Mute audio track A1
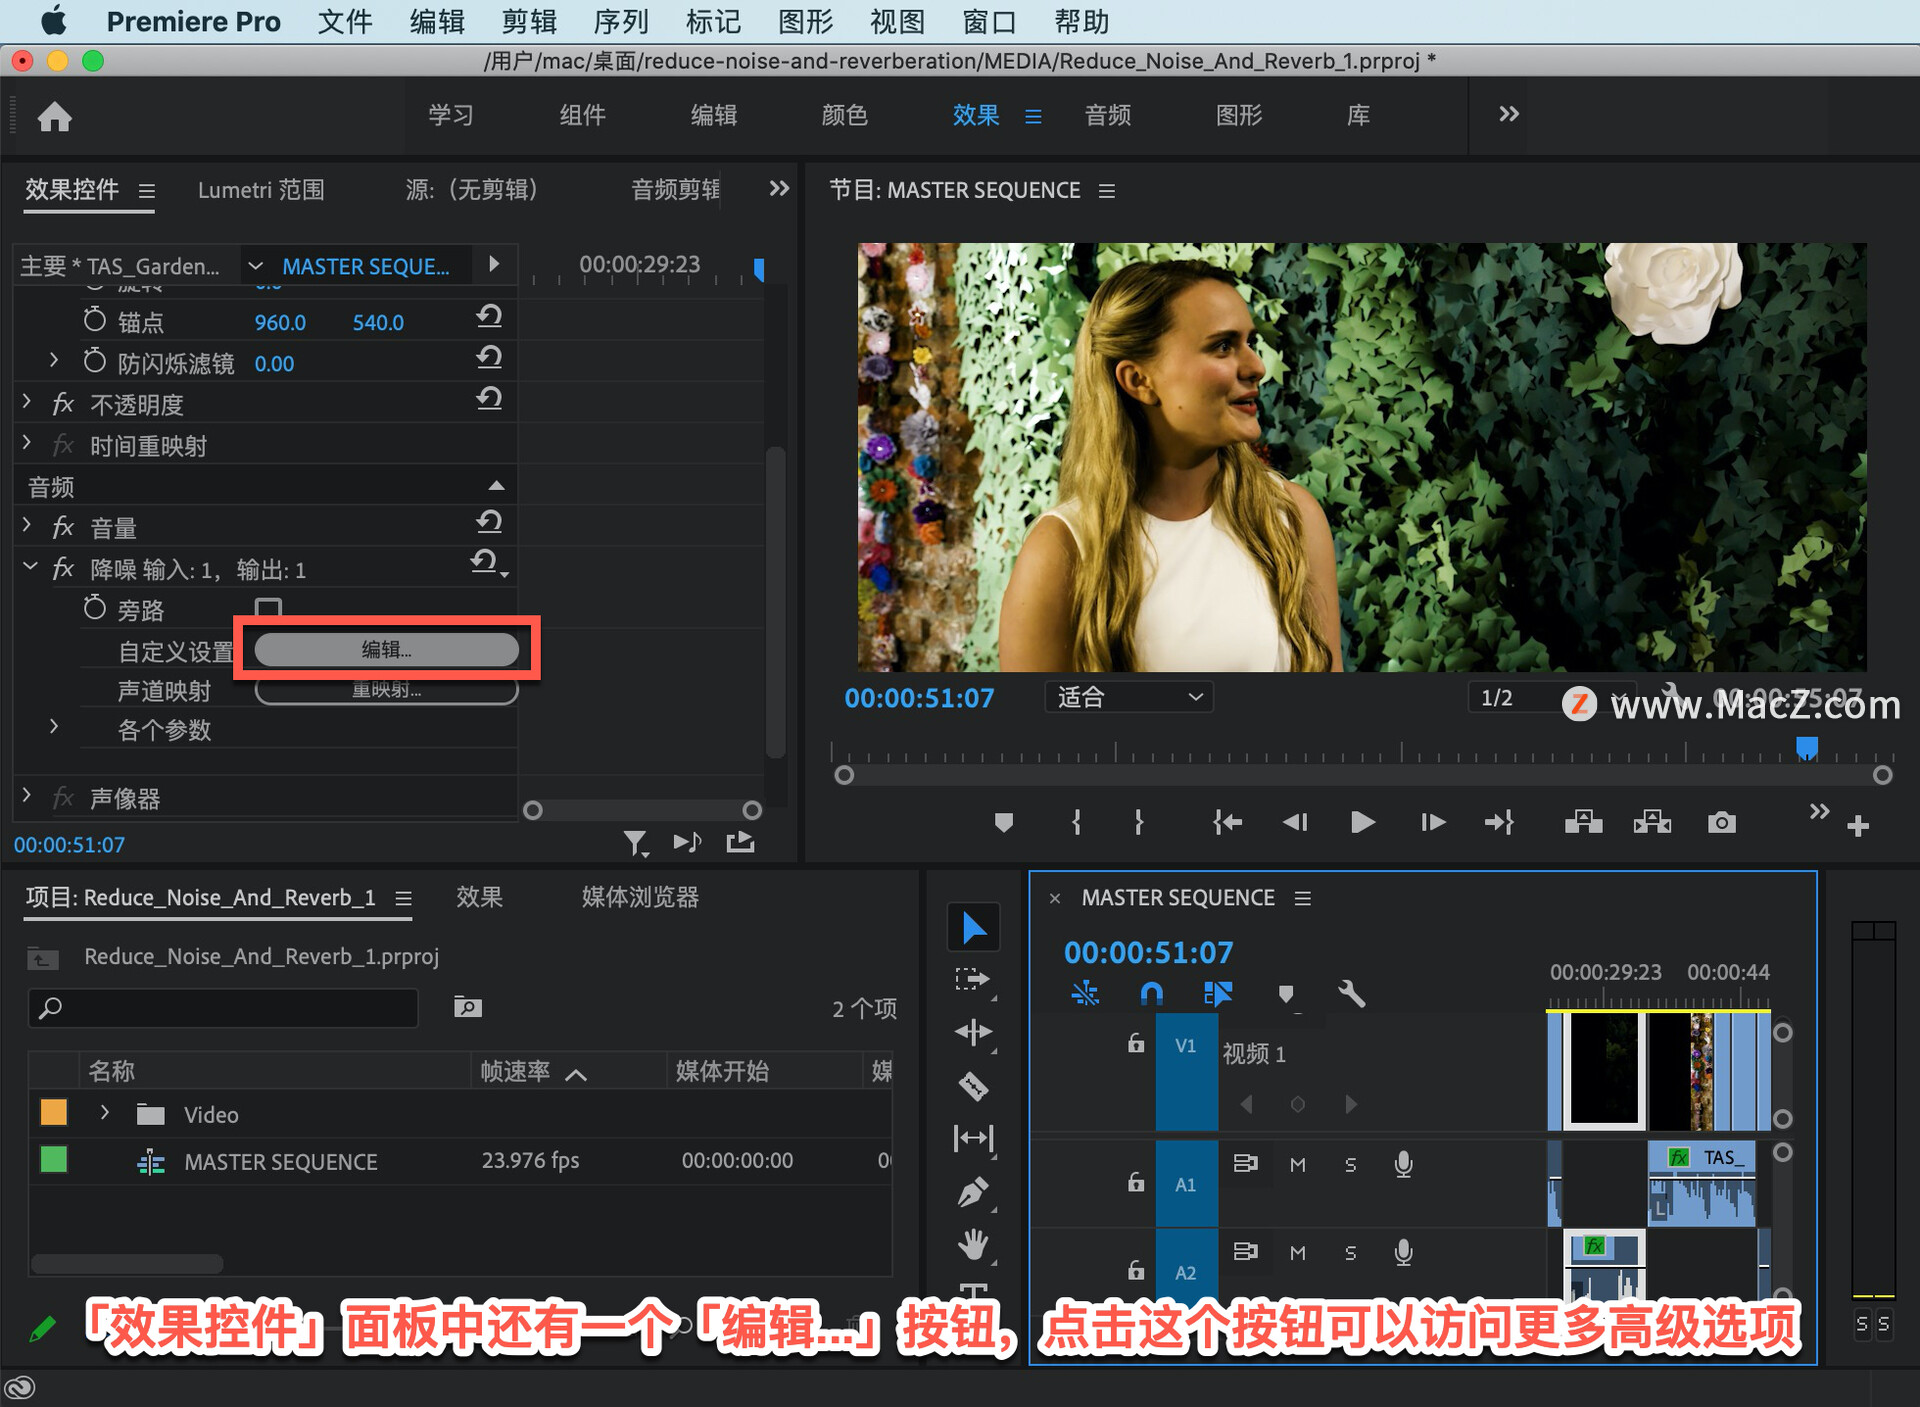Image resolution: width=1920 pixels, height=1407 pixels. coord(1298,1165)
